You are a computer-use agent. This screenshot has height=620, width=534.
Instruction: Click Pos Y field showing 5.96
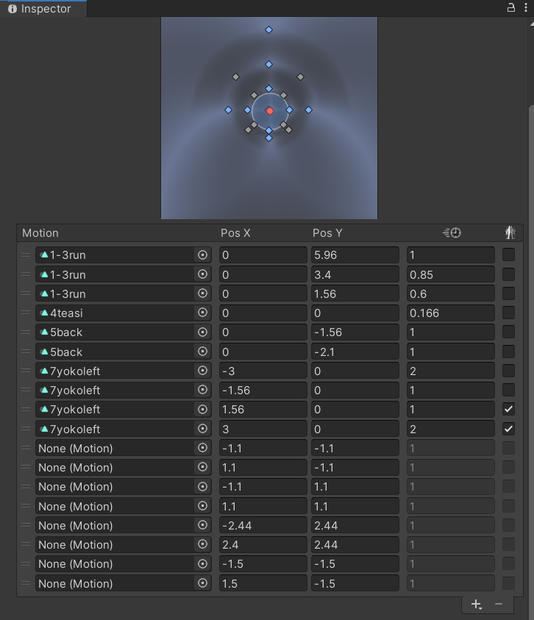pos(355,255)
